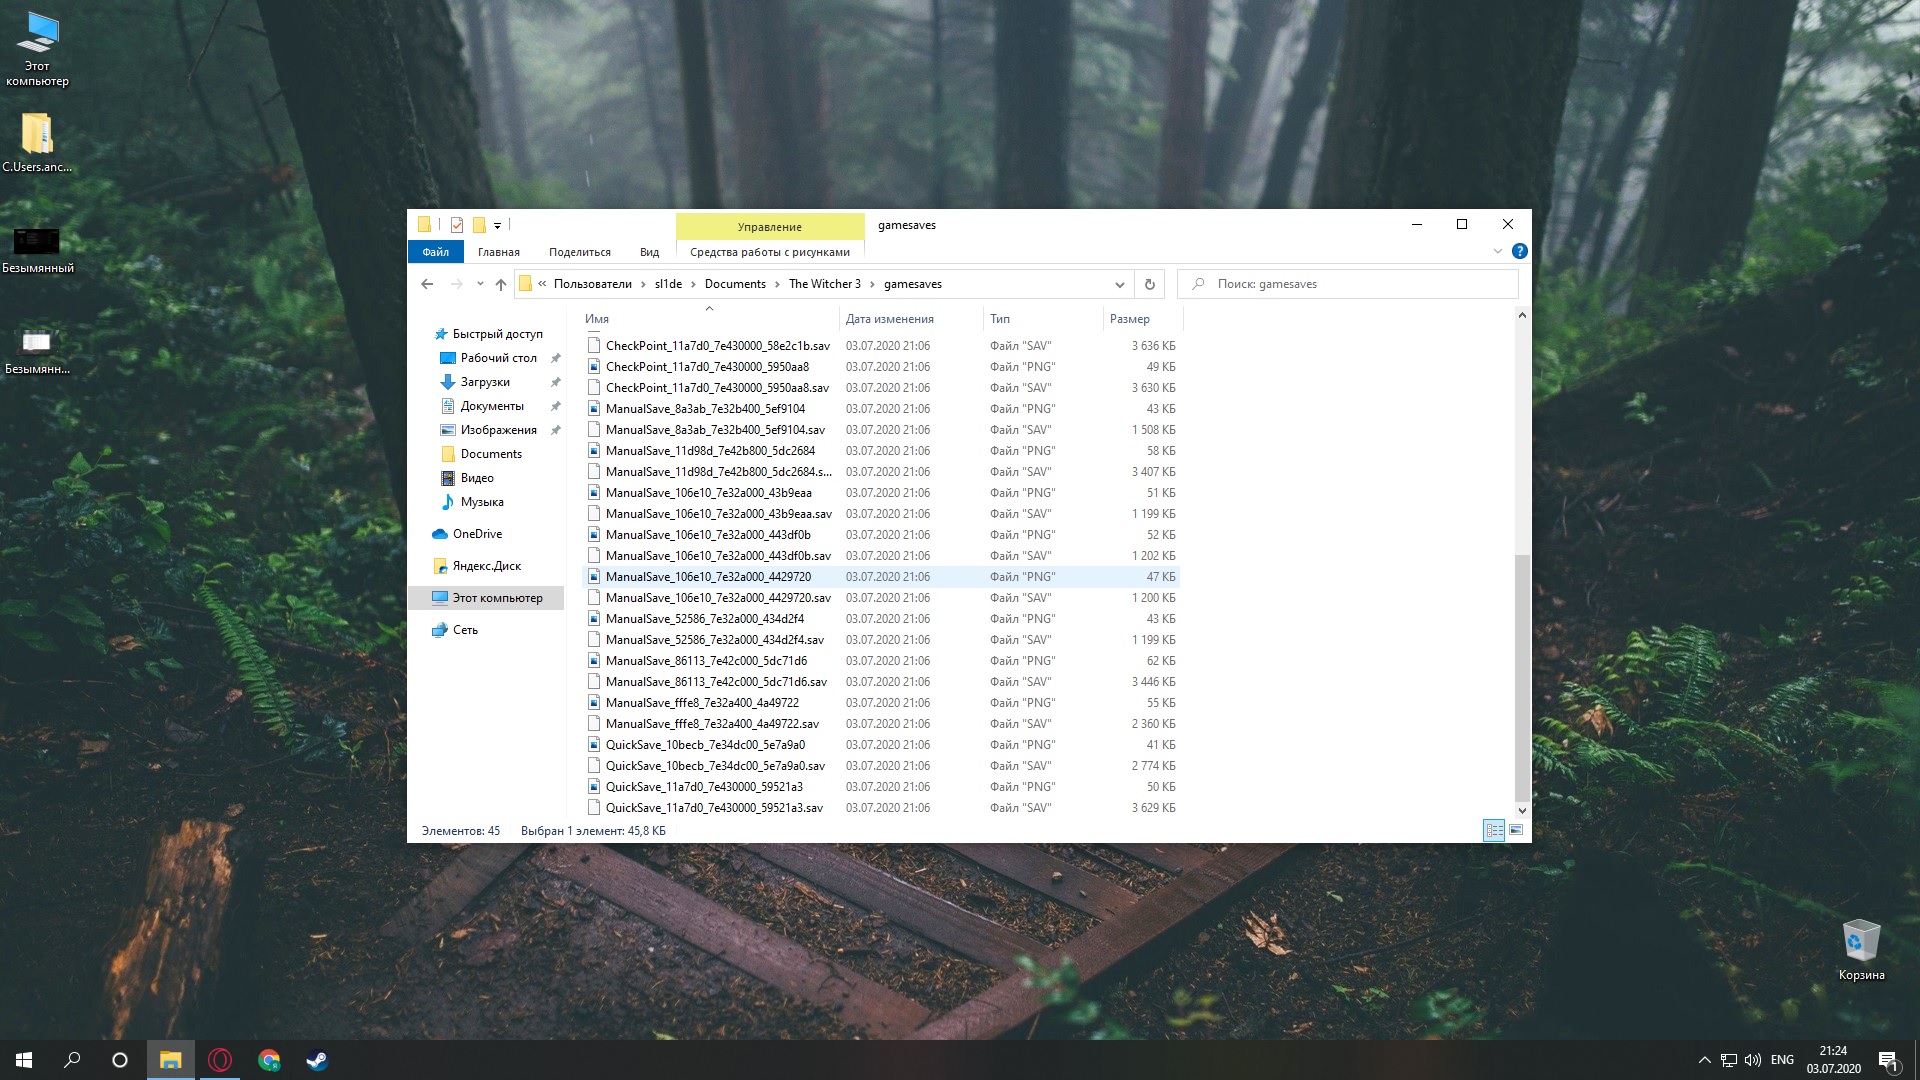Image resolution: width=1920 pixels, height=1080 pixels.
Task: Open recent locations dropdown arrow
Action: [480, 284]
